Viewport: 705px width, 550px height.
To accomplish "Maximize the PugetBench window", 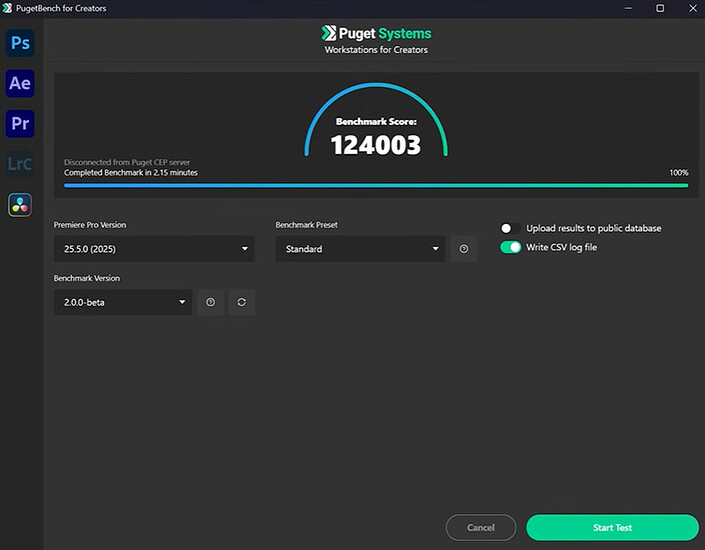I will [660, 8].
